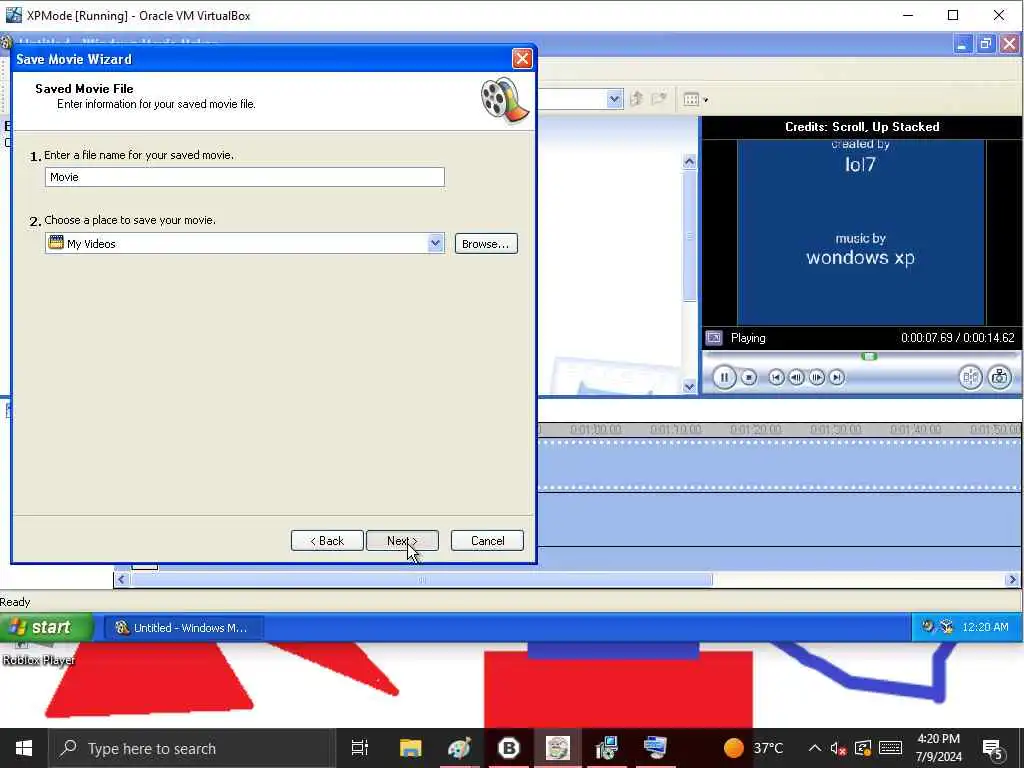This screenshot has width=1024, height=768.
Task: Jump forward with the Forward playback button
Action: click(x=837, y=377)
